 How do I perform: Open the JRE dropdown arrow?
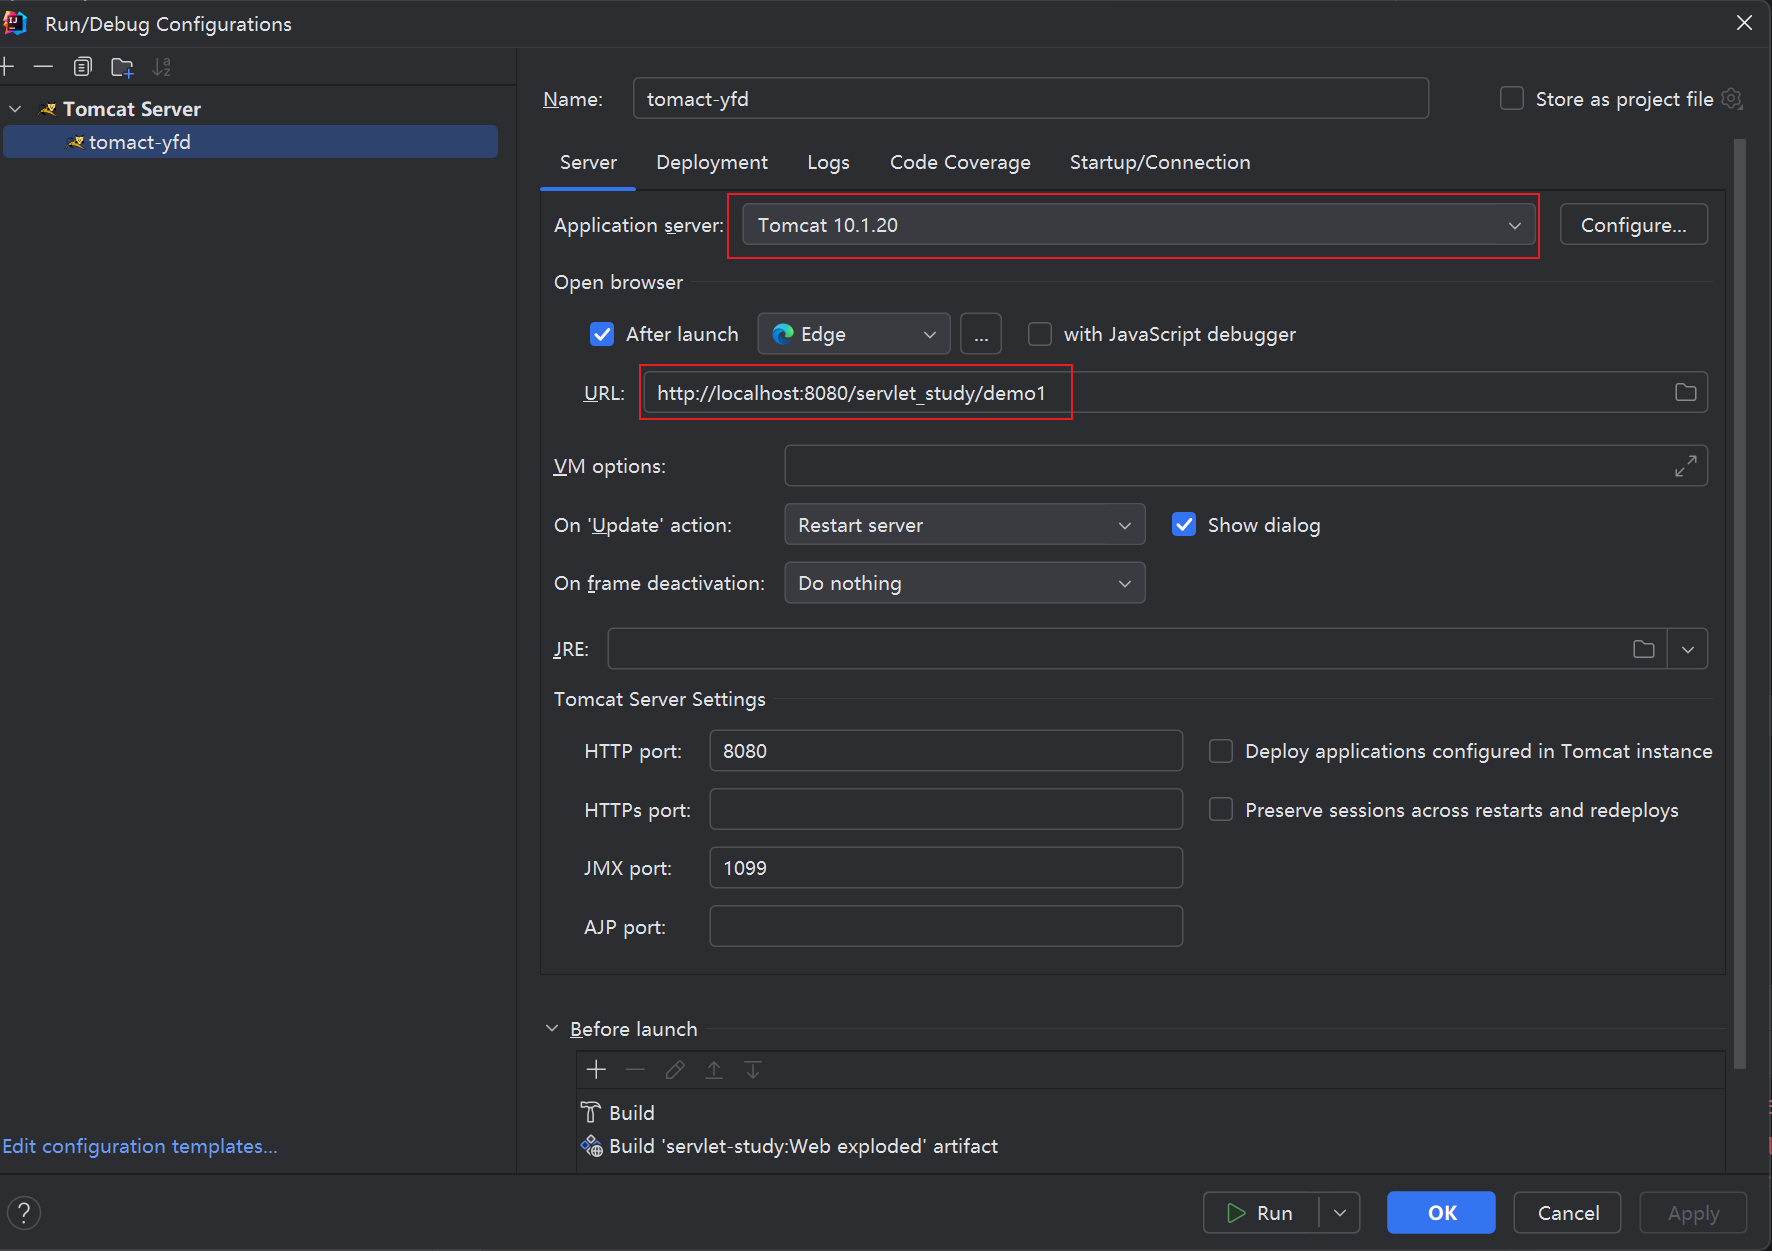1688,649
